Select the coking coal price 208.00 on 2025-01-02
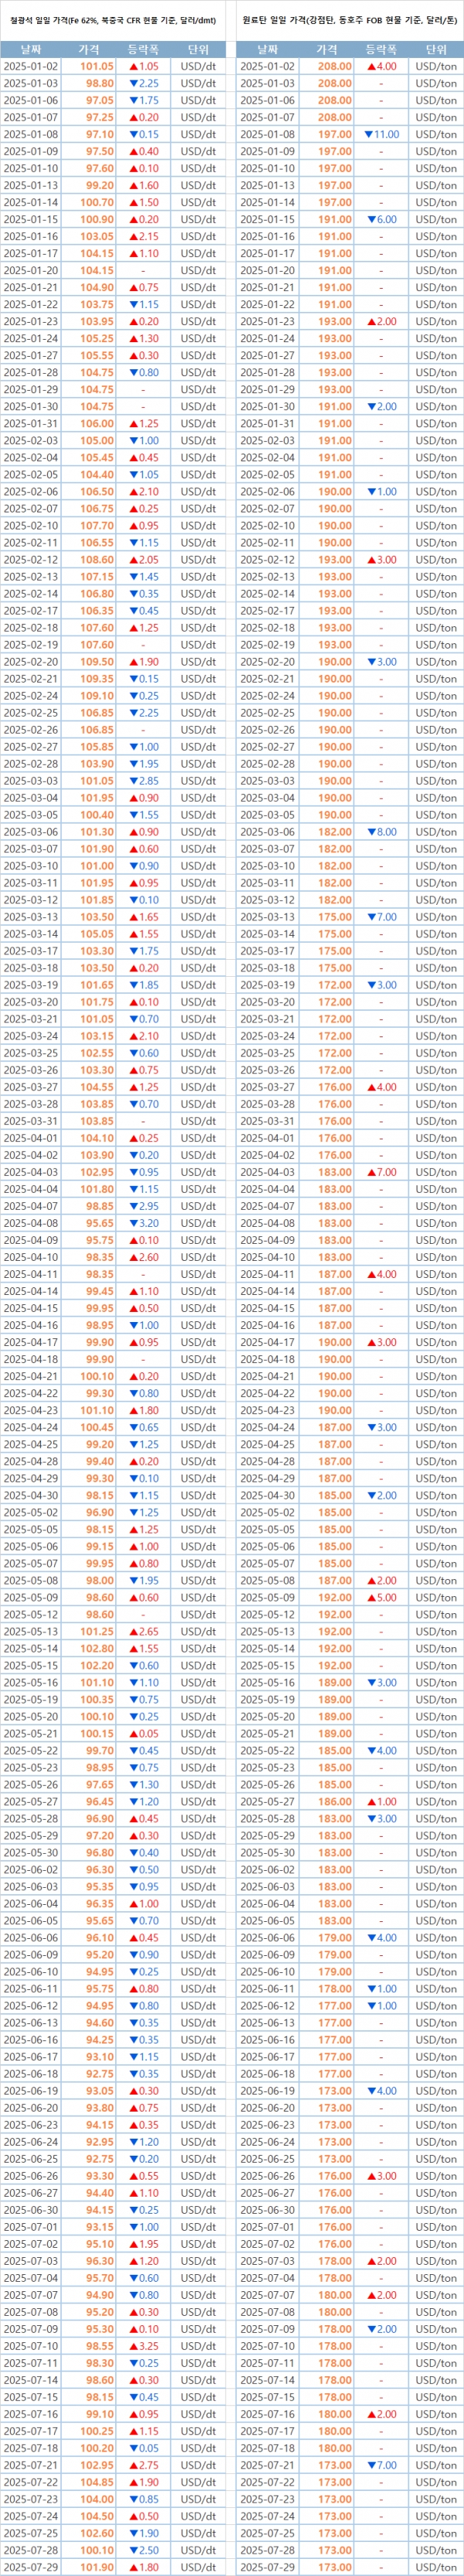 coord(334,66)
